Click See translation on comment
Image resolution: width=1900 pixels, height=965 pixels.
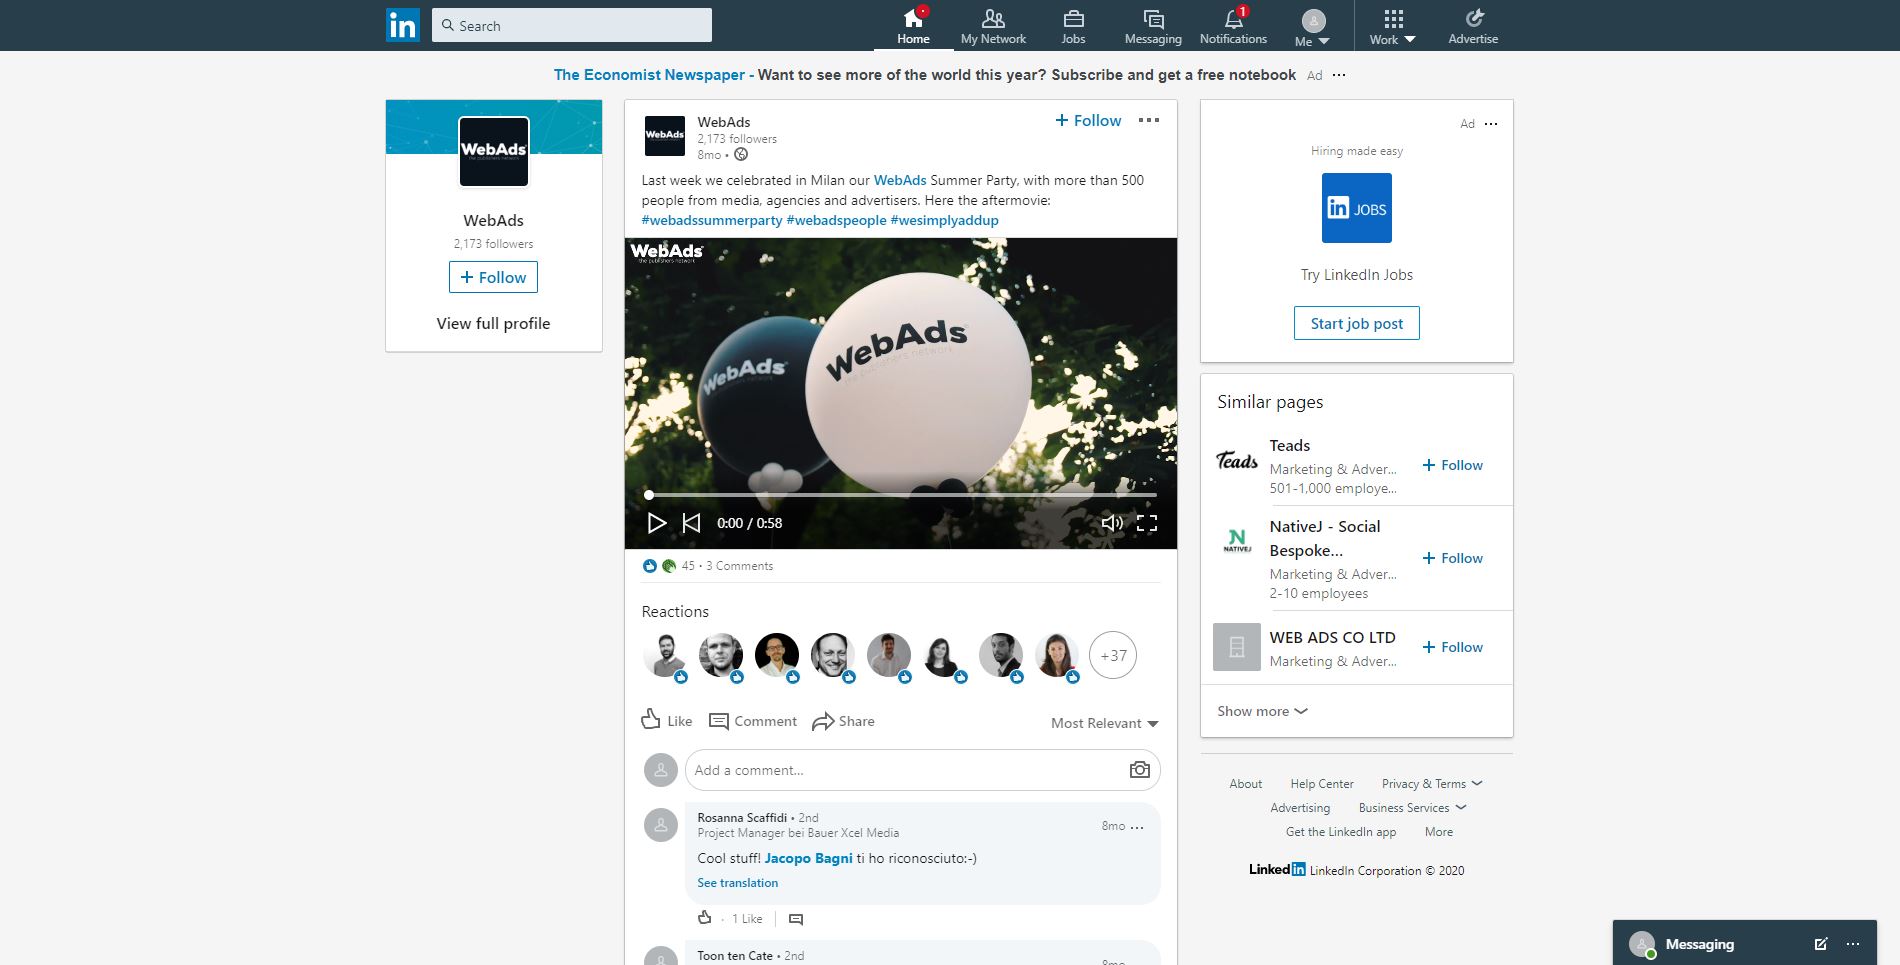point(737,883)
